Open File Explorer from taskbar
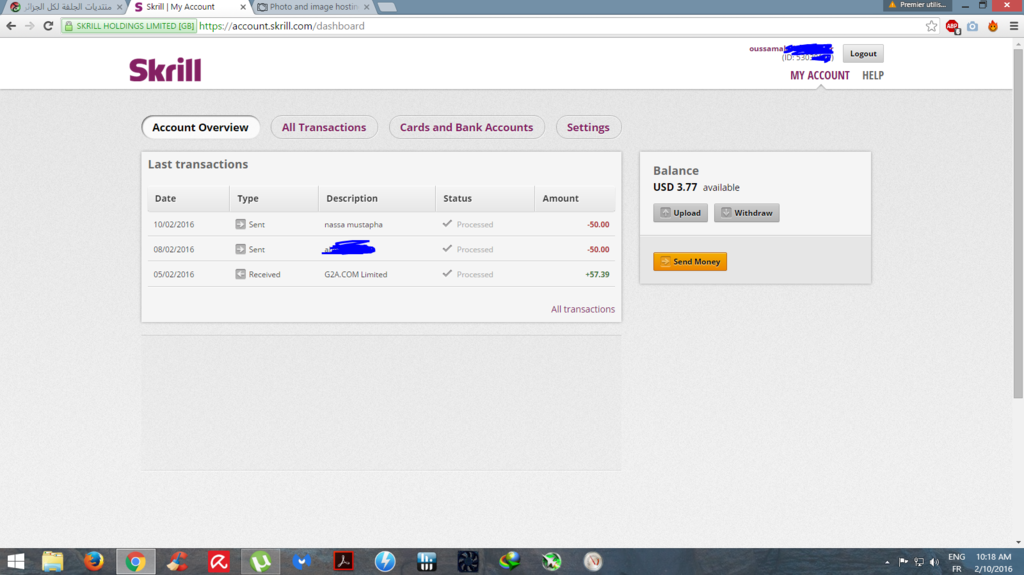The image size is (1024, 575). [52, 561]
